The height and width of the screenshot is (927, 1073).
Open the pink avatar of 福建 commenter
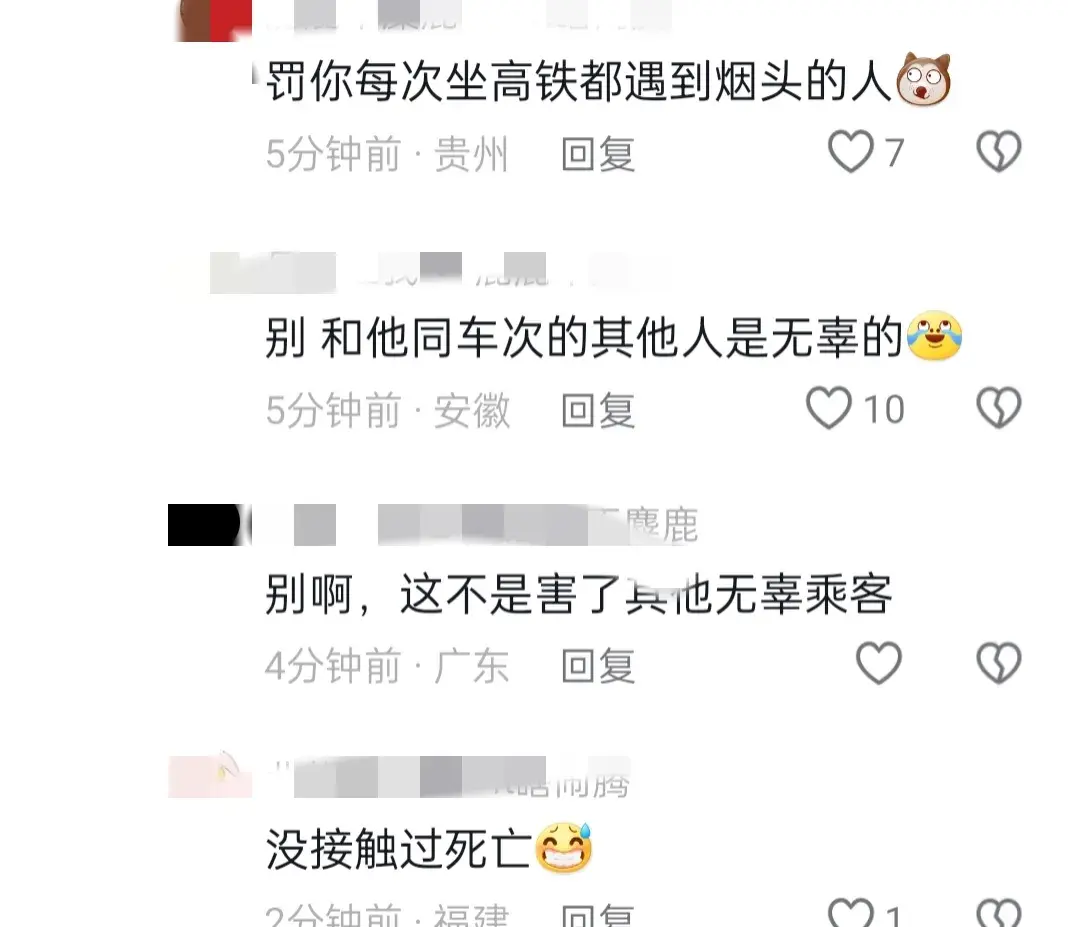click(x=209, y=776)
